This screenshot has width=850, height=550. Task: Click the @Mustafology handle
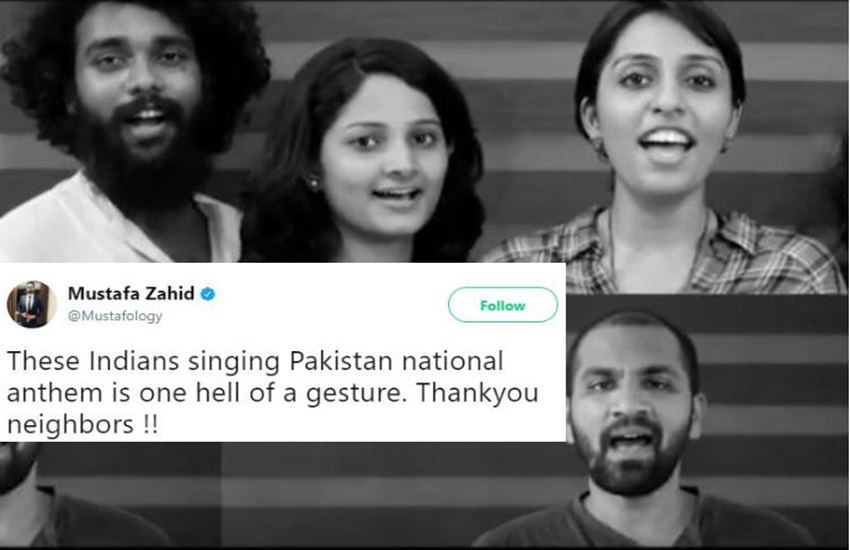(115, 316)
